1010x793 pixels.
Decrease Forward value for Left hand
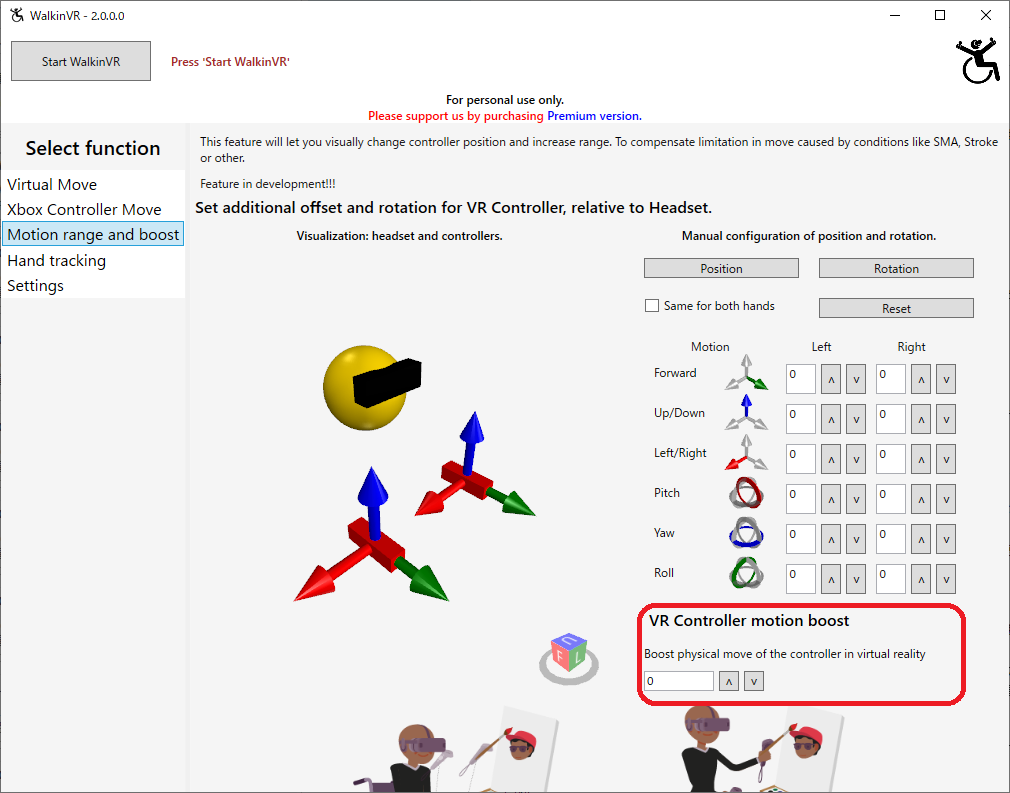click(x=856, y=379)
